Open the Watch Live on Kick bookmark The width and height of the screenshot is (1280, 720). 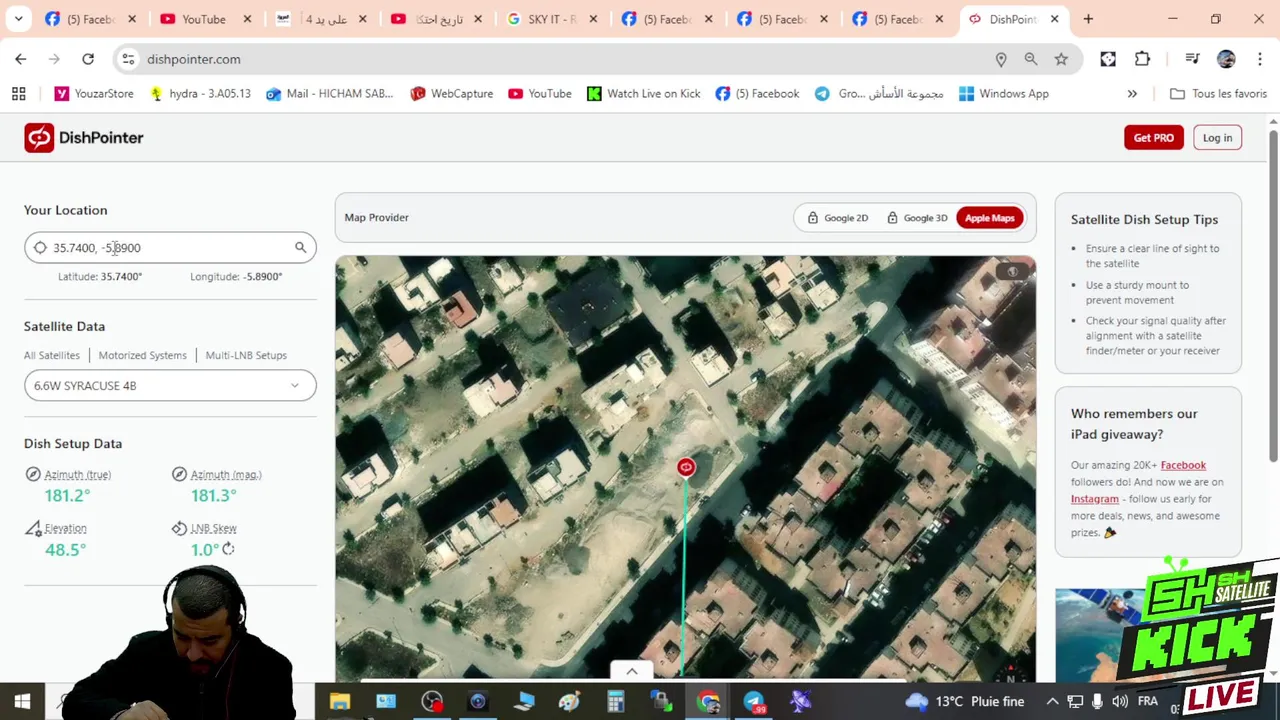click(643, 94)
